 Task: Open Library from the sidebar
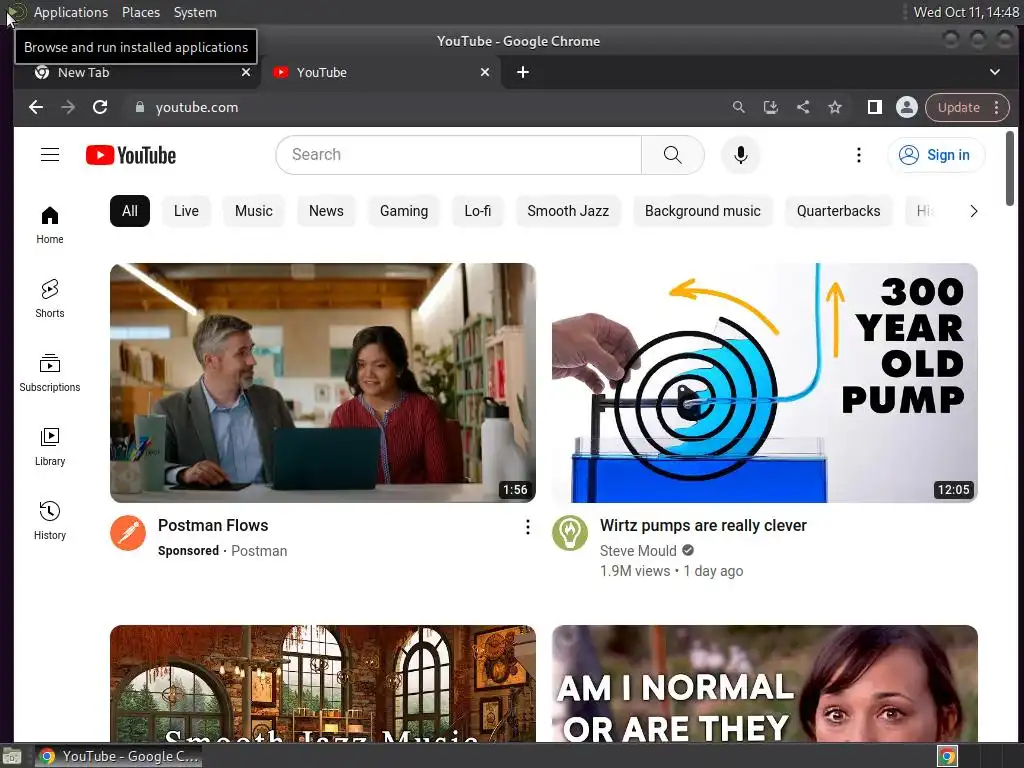click(50, 447)
